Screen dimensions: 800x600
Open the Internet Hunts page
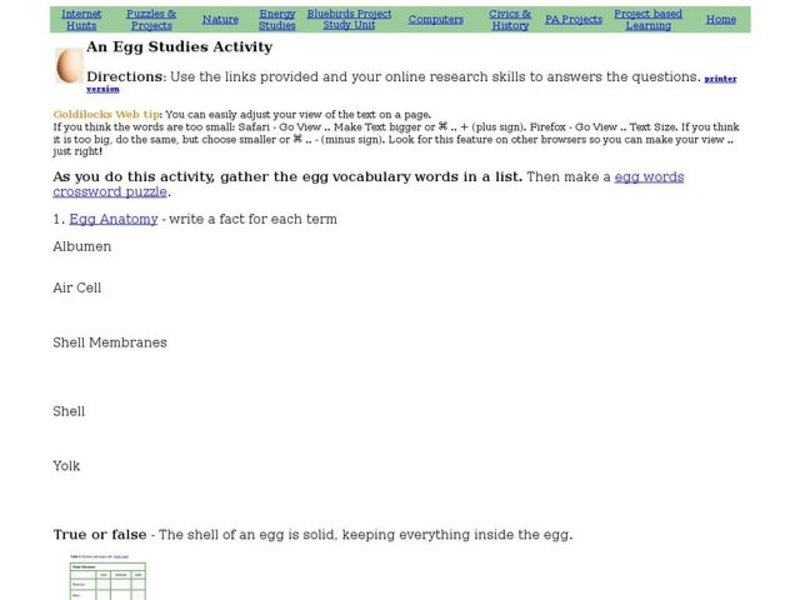point(81,18)
